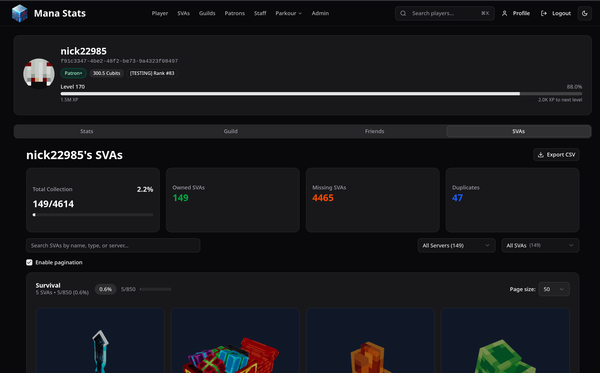Expand the Parkour menu dropdown
600x373 pixels.
click(289, 13)
